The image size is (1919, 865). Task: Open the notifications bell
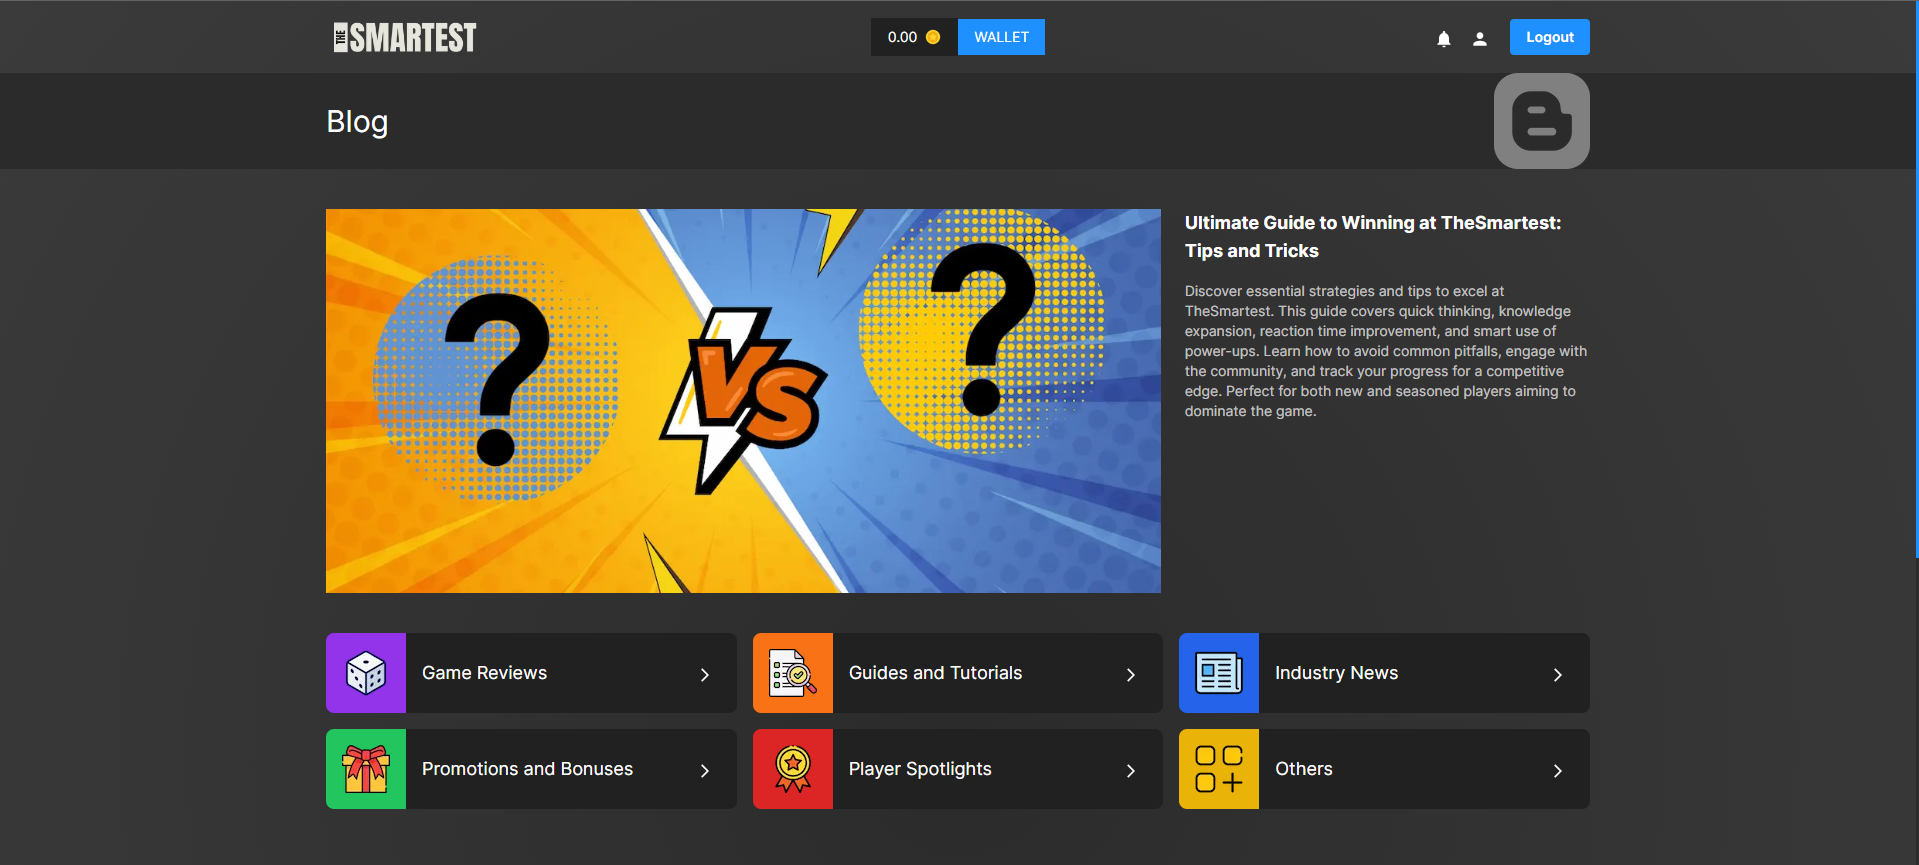1443,38
